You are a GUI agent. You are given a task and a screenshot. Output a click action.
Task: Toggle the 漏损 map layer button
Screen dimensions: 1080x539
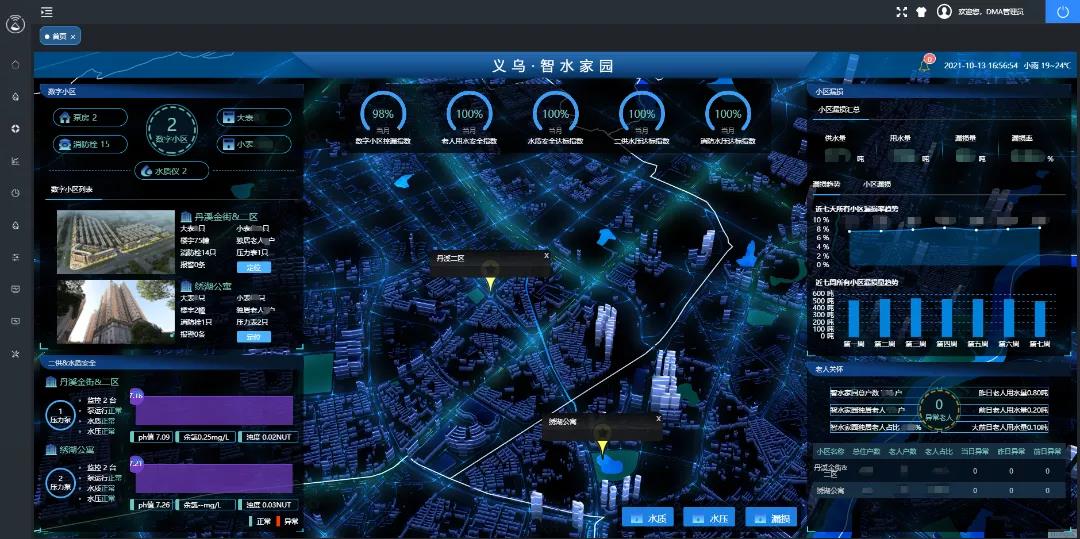[x=771, y=517]
